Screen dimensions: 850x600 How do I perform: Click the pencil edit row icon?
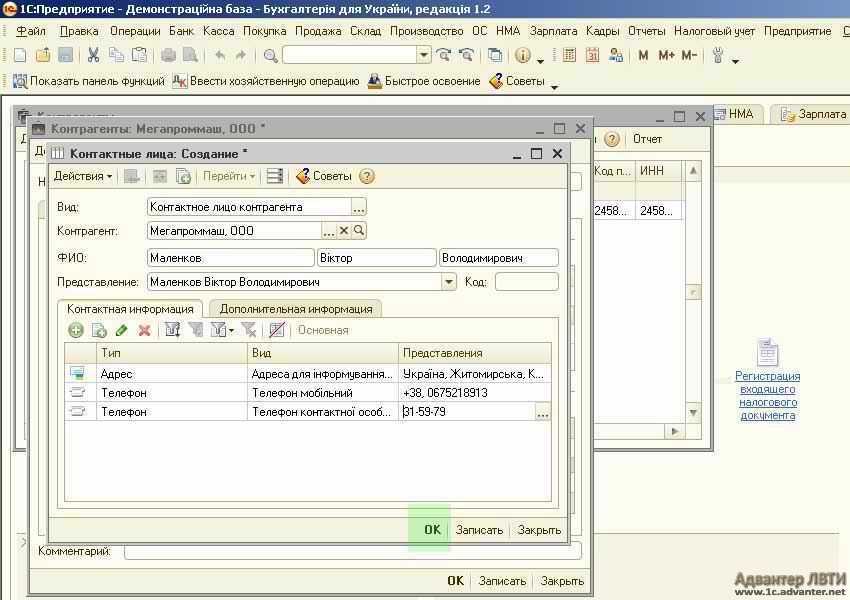coord(121,330)
